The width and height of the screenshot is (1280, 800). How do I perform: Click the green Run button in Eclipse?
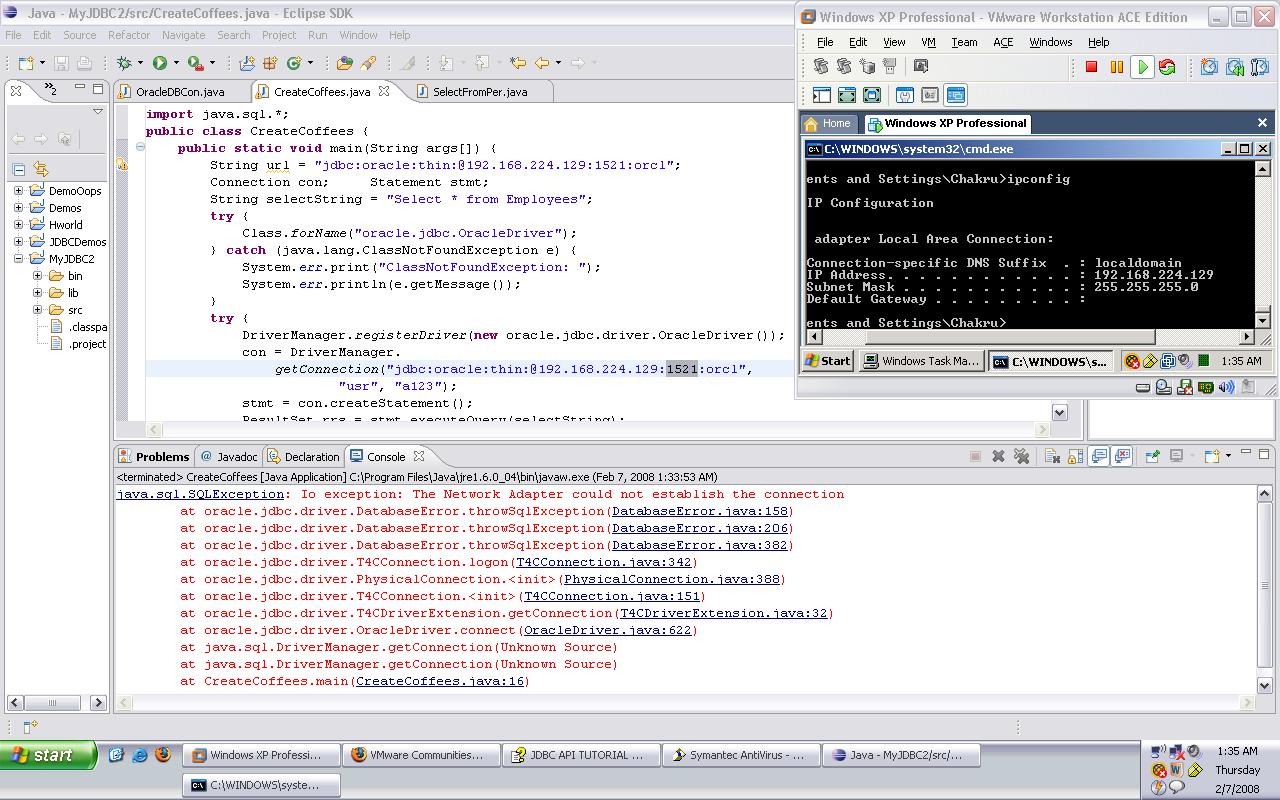[x=160, y=63]
